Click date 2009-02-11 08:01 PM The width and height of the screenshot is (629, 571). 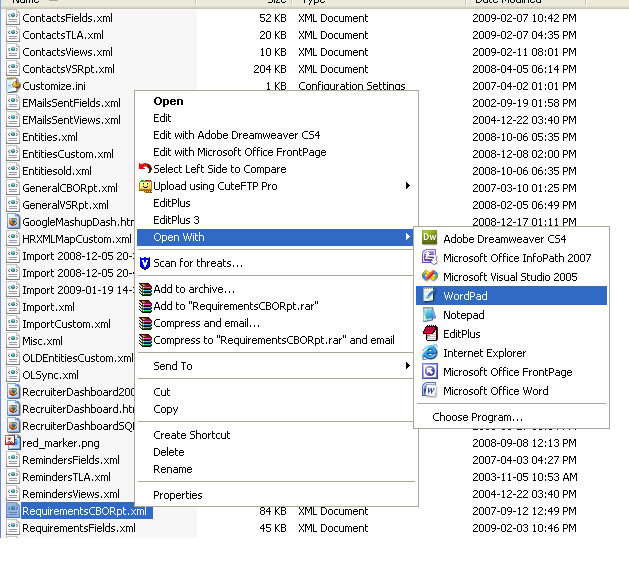coord(524,52)
